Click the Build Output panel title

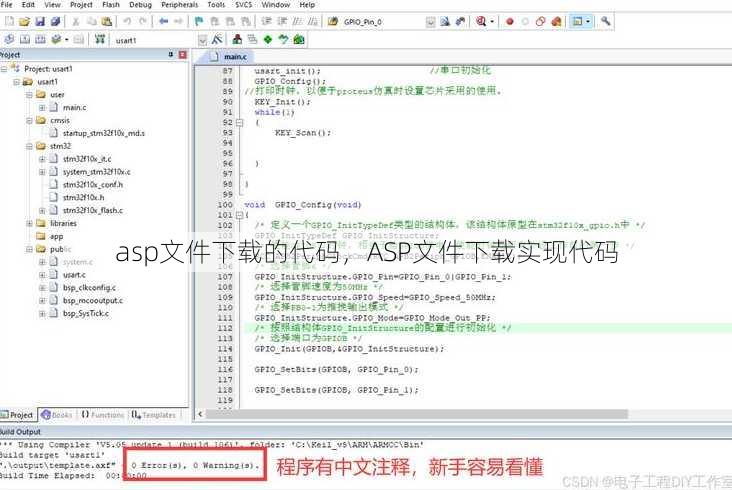click(21, 432)
